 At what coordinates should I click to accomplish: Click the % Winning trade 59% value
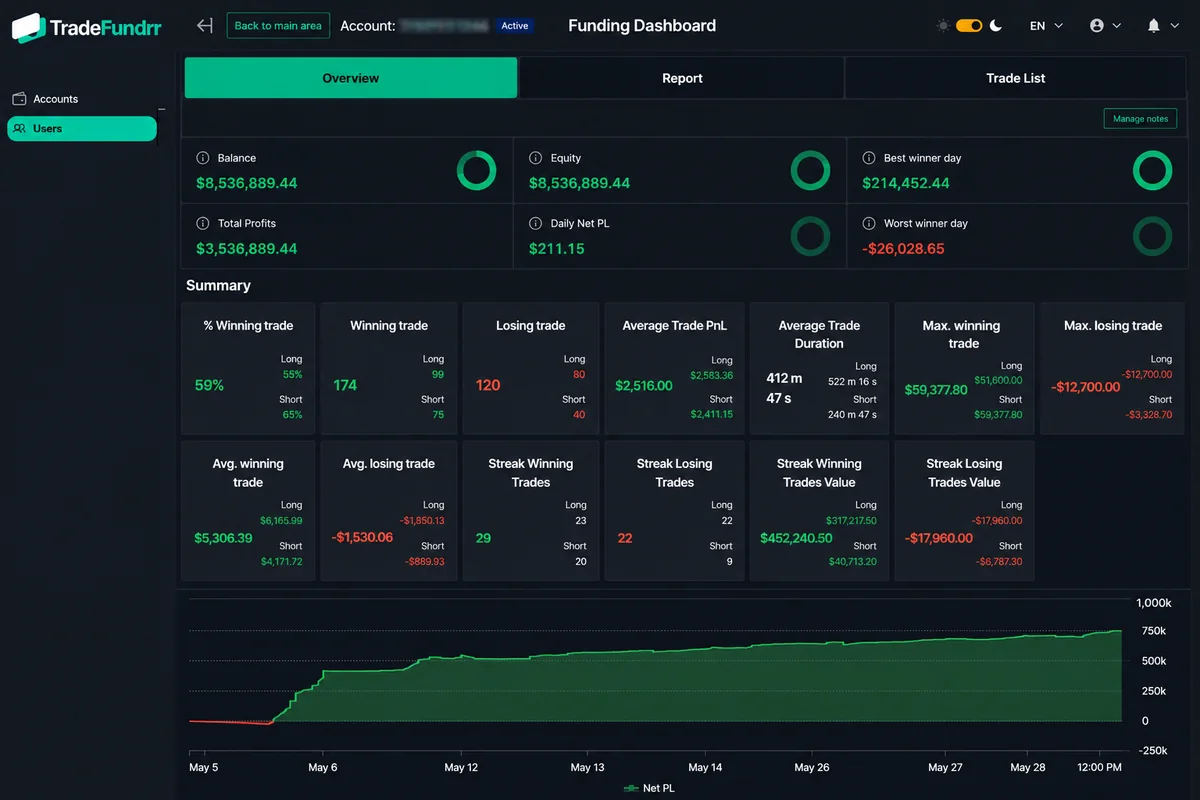point(209,385)
